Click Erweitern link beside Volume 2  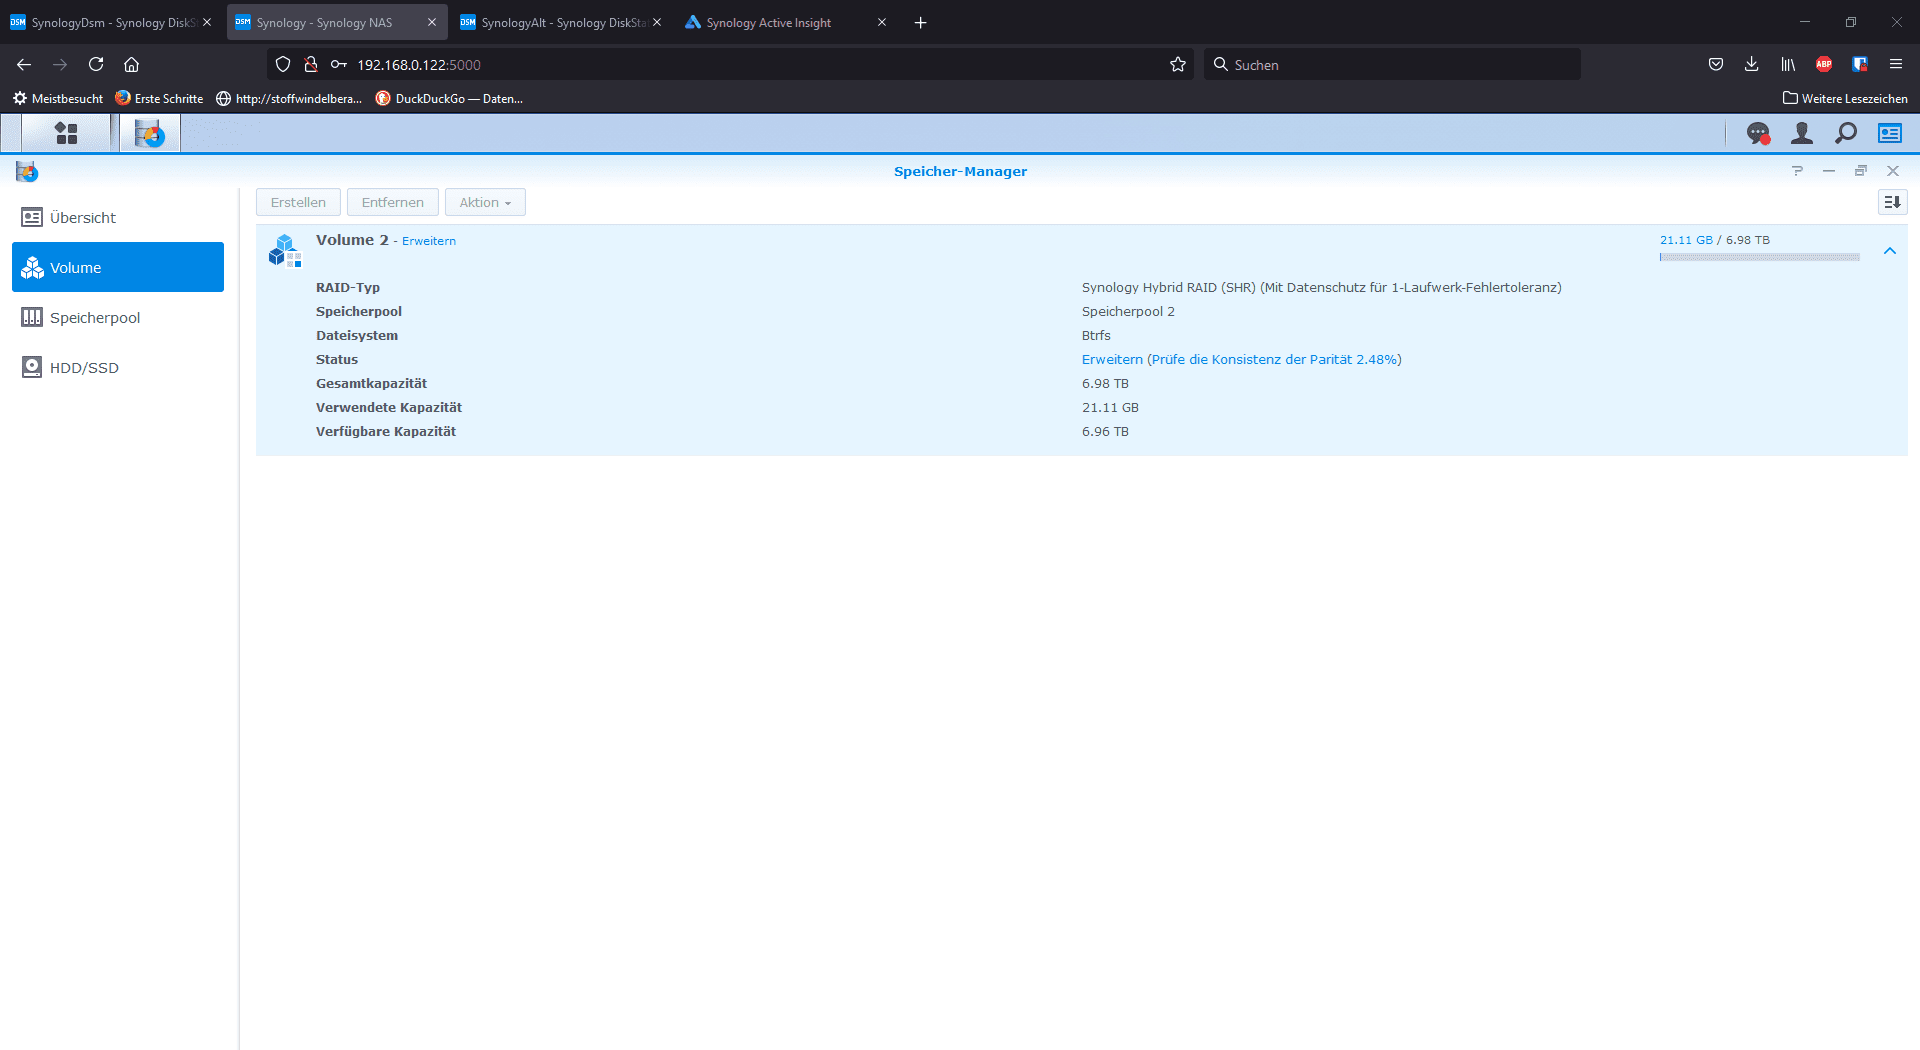[429, 241]
